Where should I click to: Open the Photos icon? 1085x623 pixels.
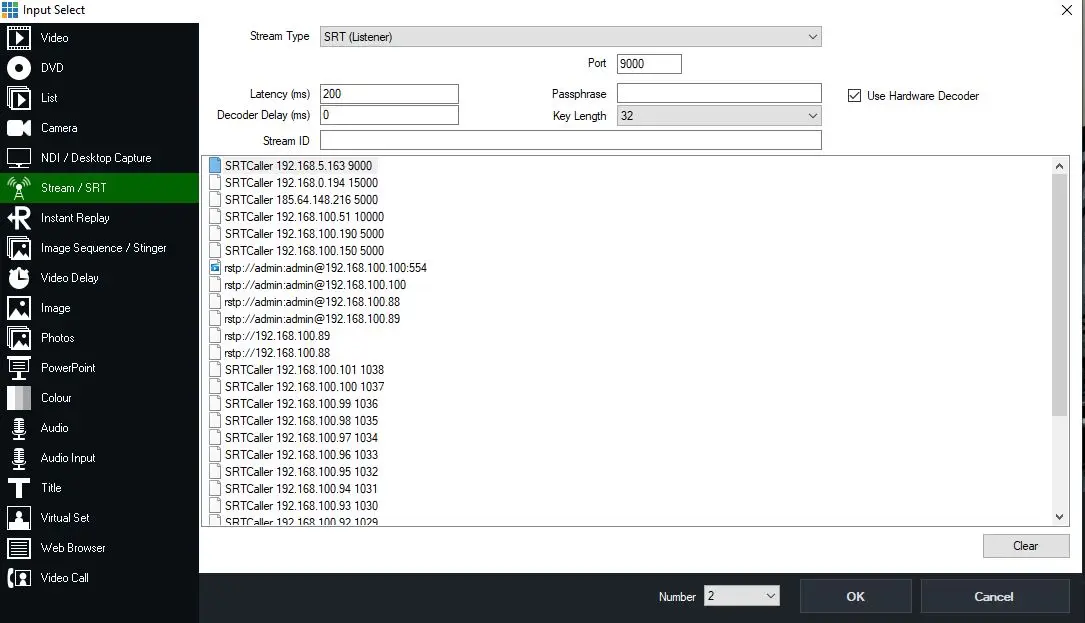click(x=19, y=338)
